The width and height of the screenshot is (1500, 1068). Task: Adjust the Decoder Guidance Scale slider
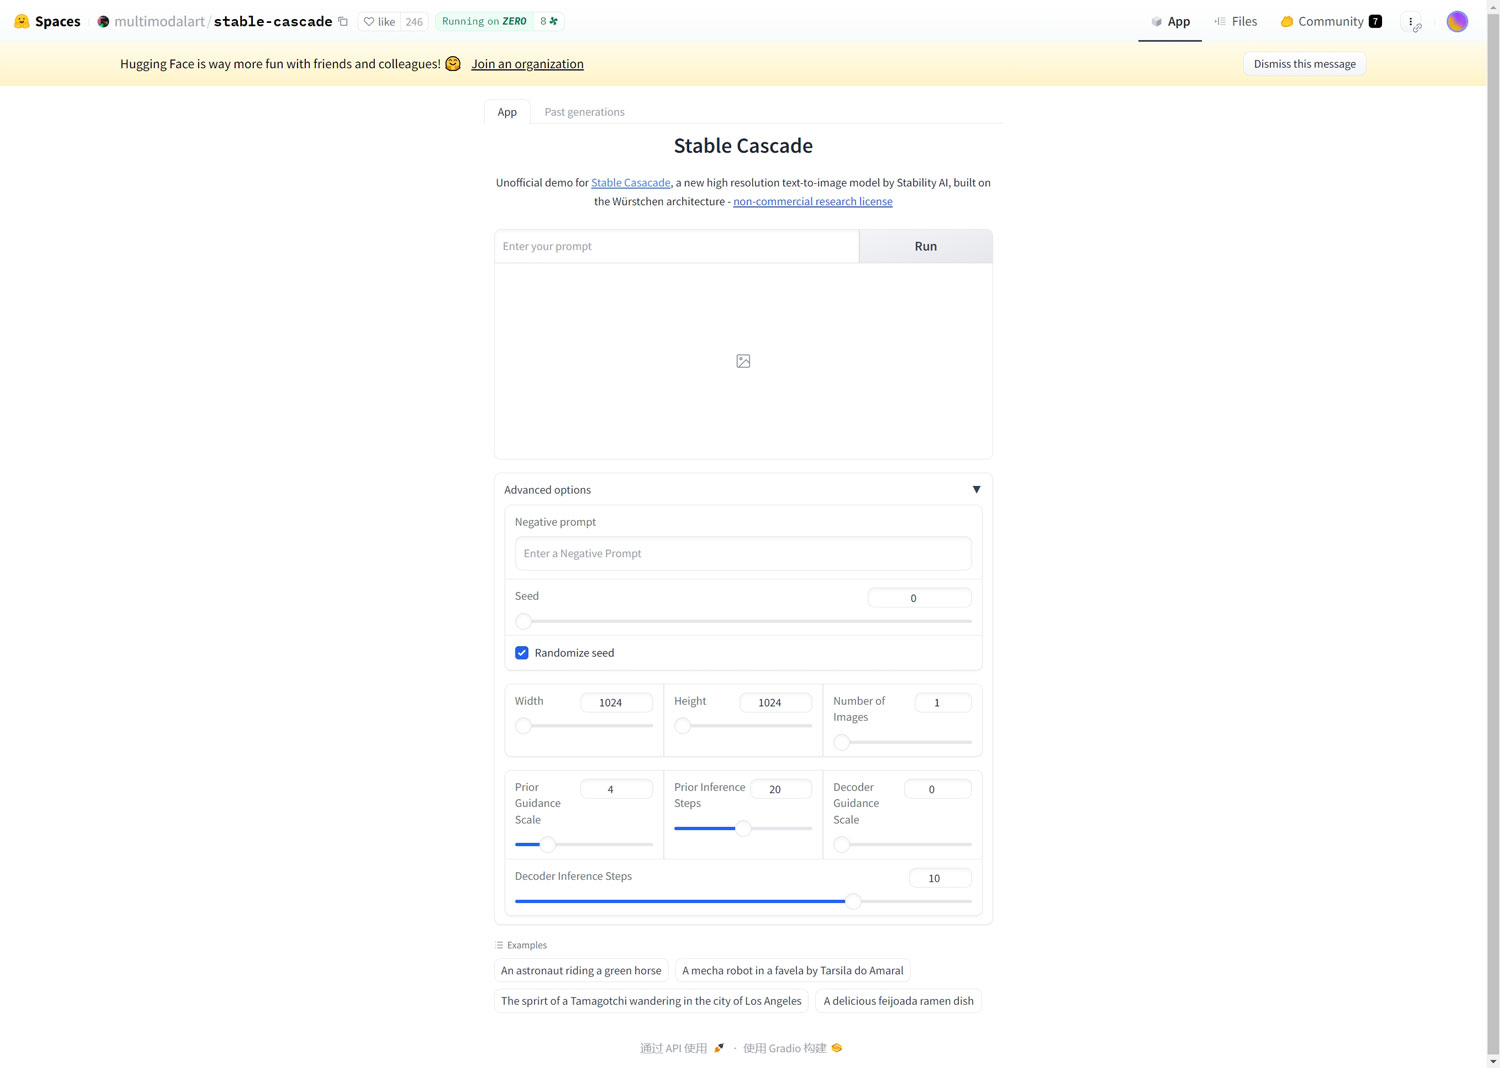[902, 845]
